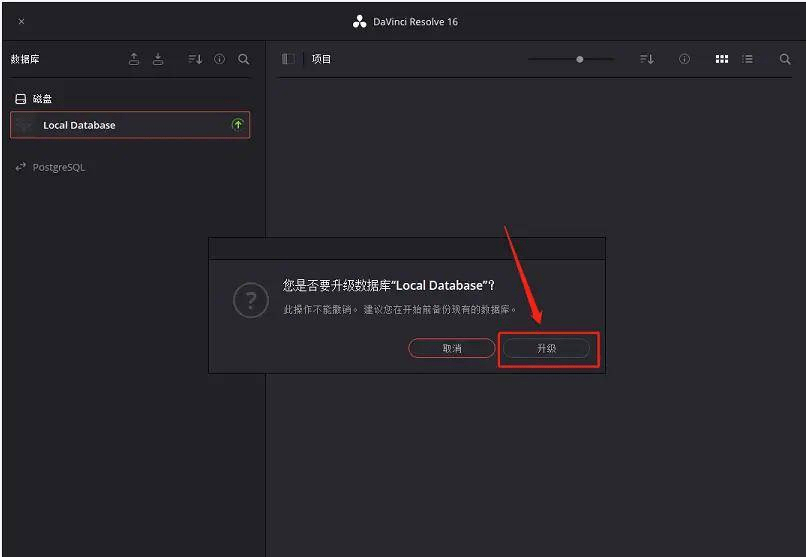Image resolution: width=806 pixels, height=557 pixels.
Task: Click the 项目 projects heading
Action: pos(321,59)
